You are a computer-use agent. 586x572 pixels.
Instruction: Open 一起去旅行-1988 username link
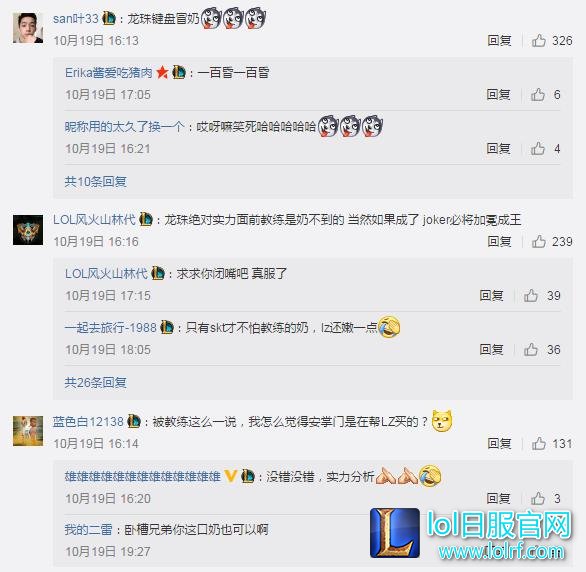coord(111,328)
